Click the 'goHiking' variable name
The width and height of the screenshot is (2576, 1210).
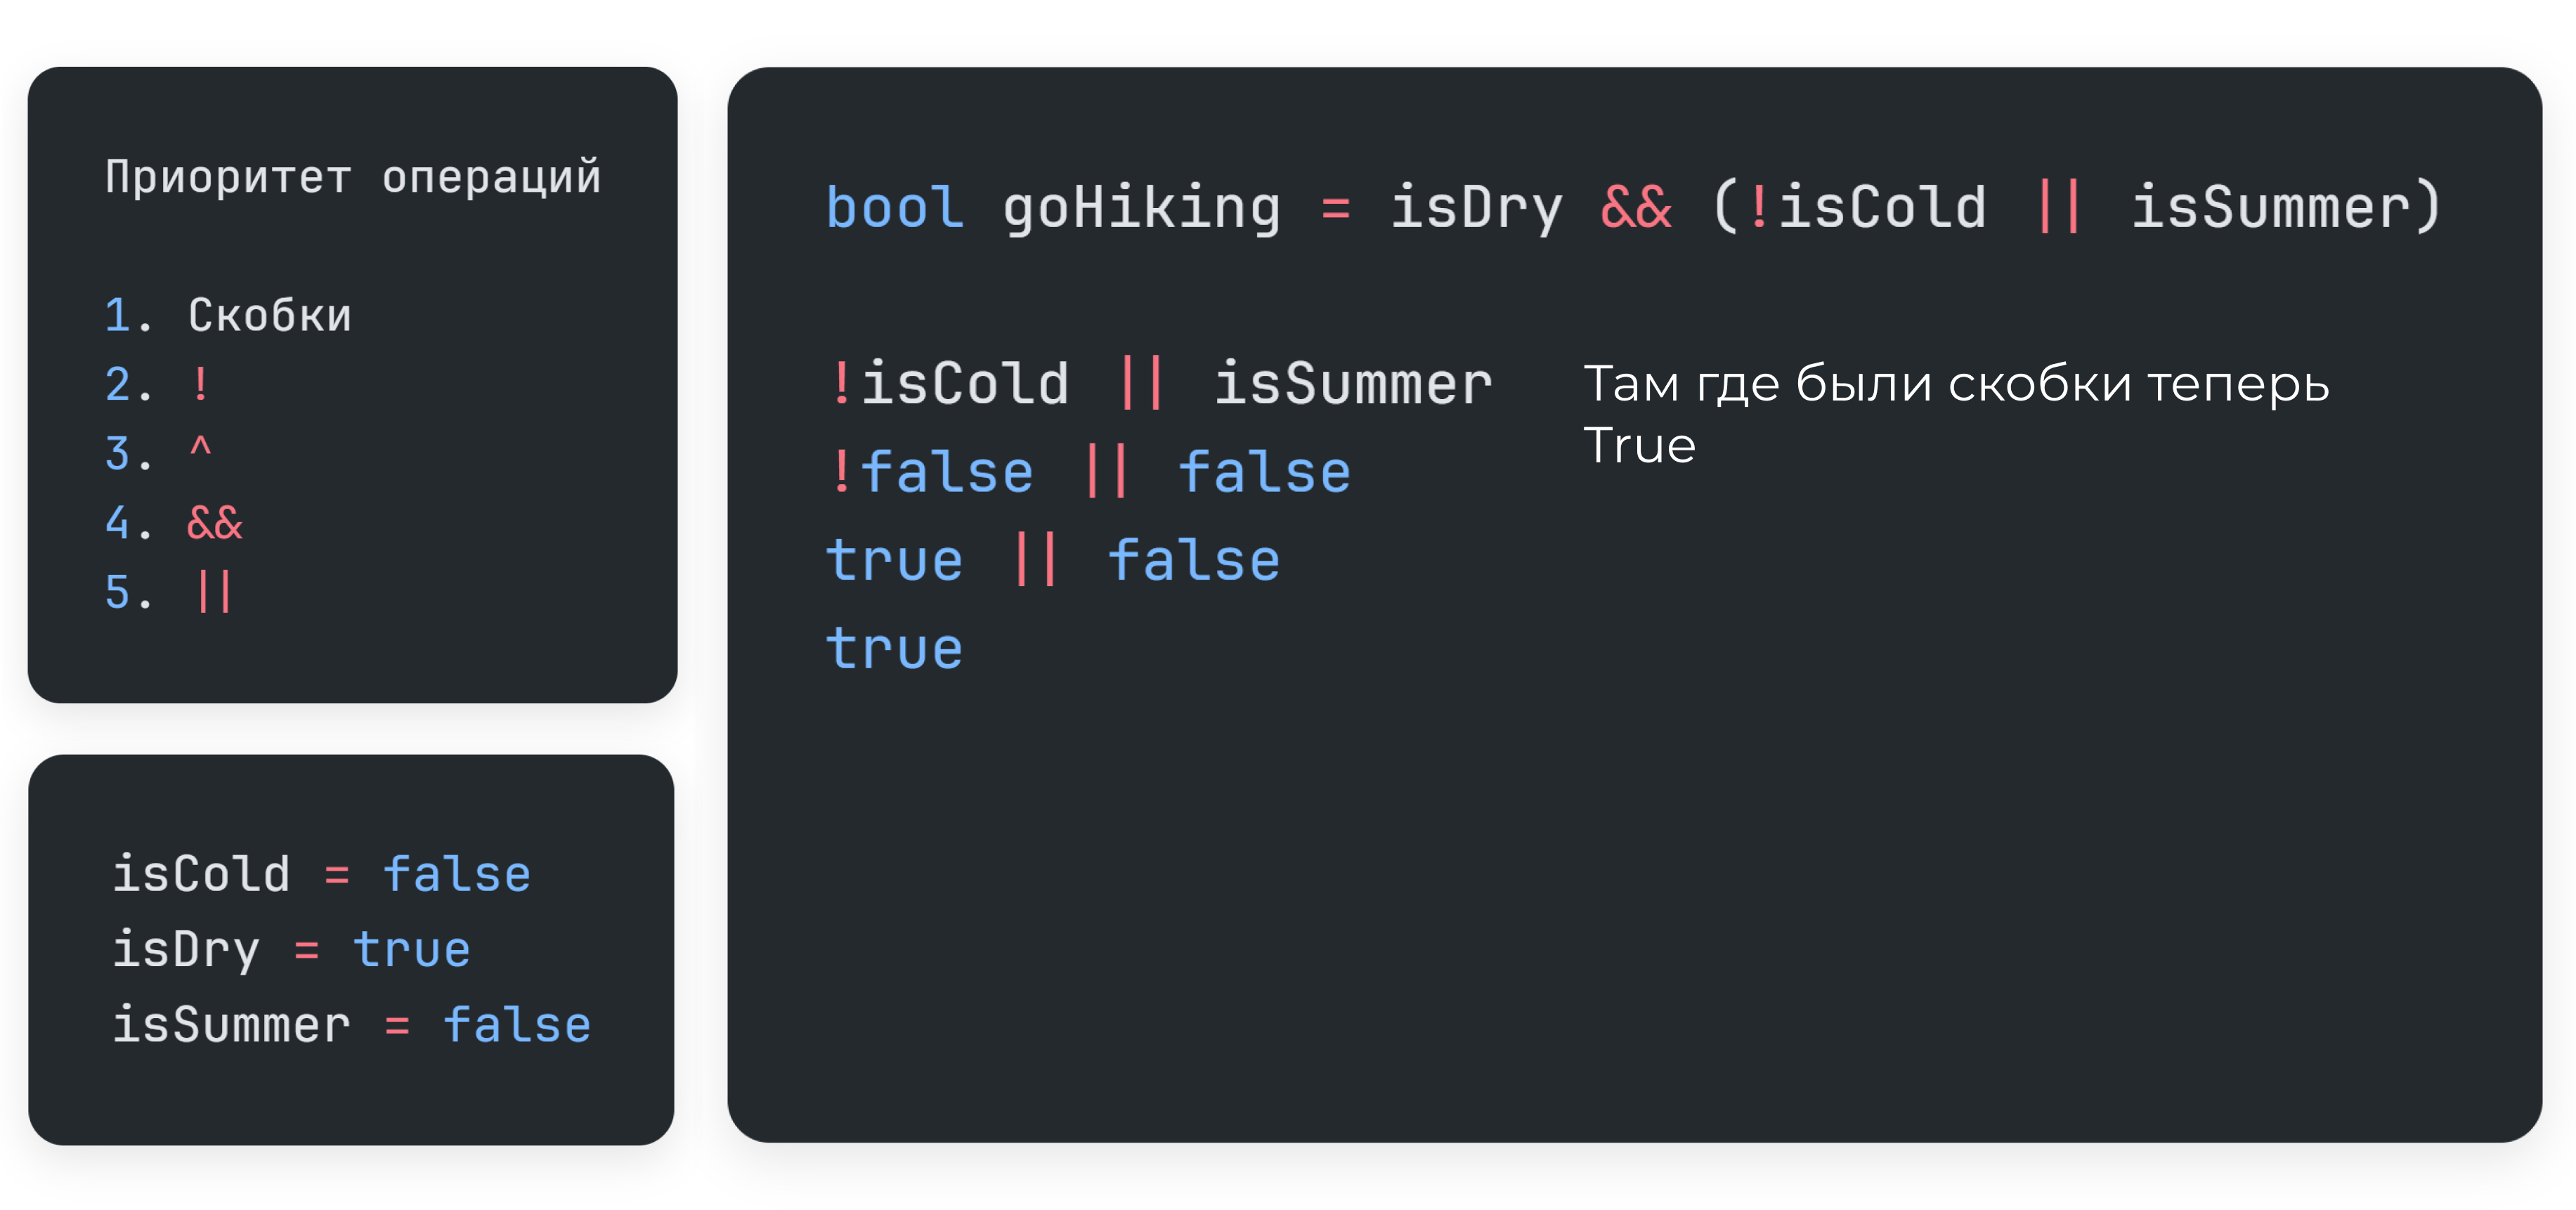1142,209
